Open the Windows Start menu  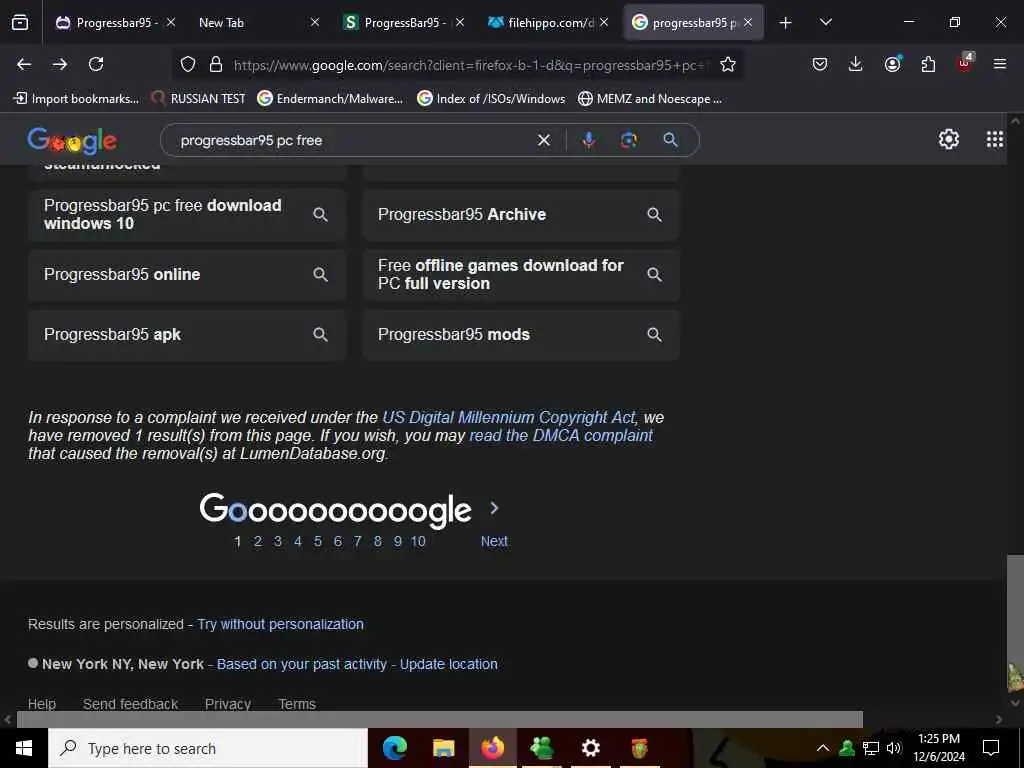(x=24, y=748)
